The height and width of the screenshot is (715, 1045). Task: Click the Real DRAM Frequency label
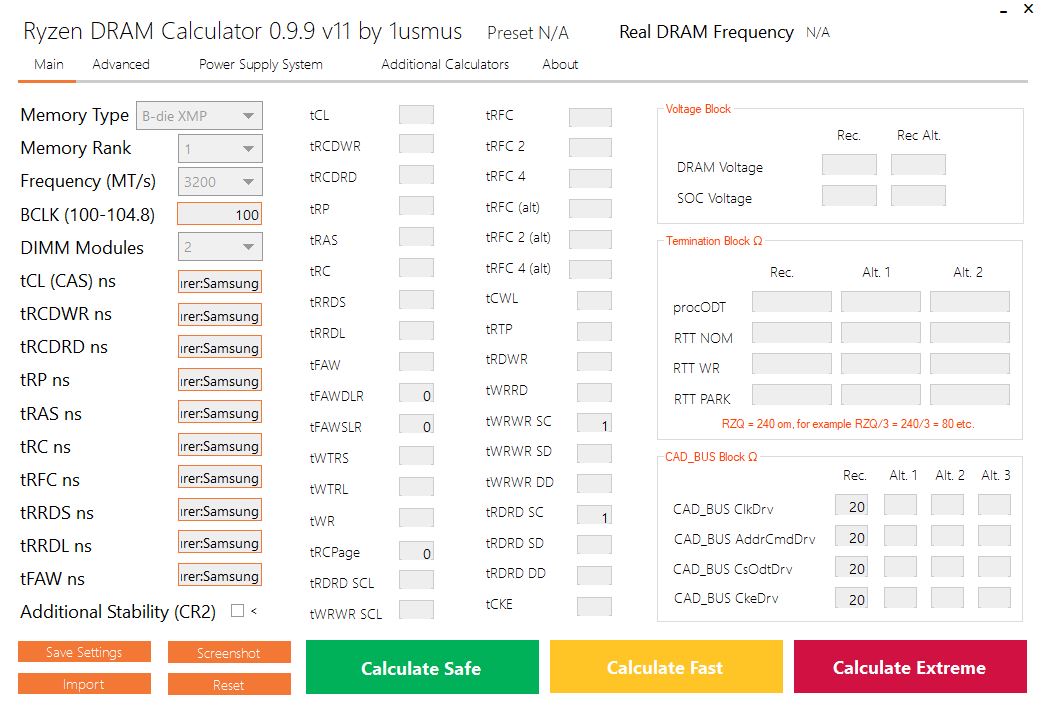point(706,32)
